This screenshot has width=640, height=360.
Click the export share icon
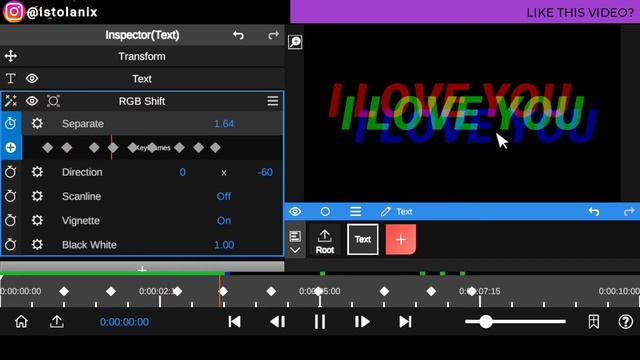coord(57,322)
